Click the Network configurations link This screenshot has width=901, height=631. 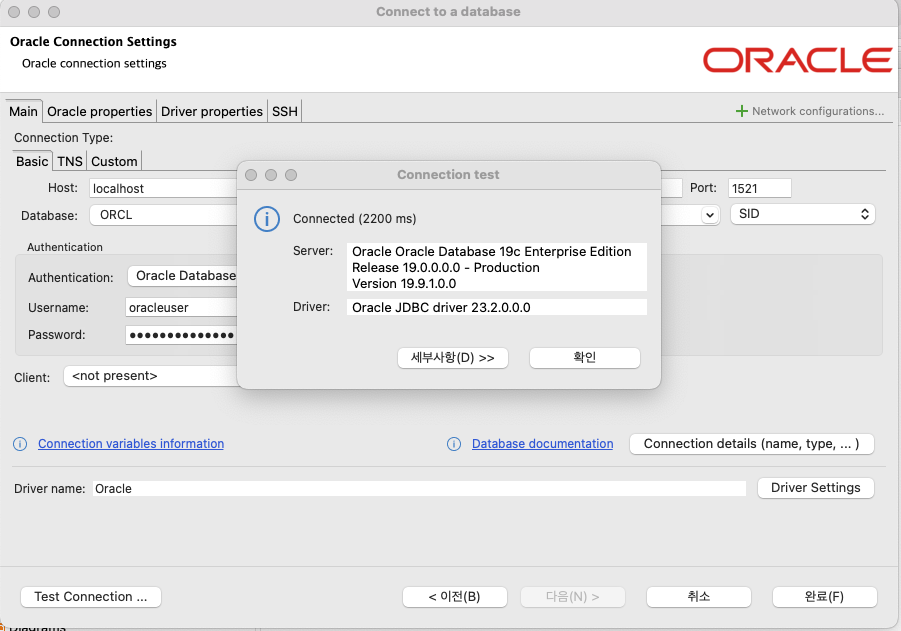tap(818, 111)
